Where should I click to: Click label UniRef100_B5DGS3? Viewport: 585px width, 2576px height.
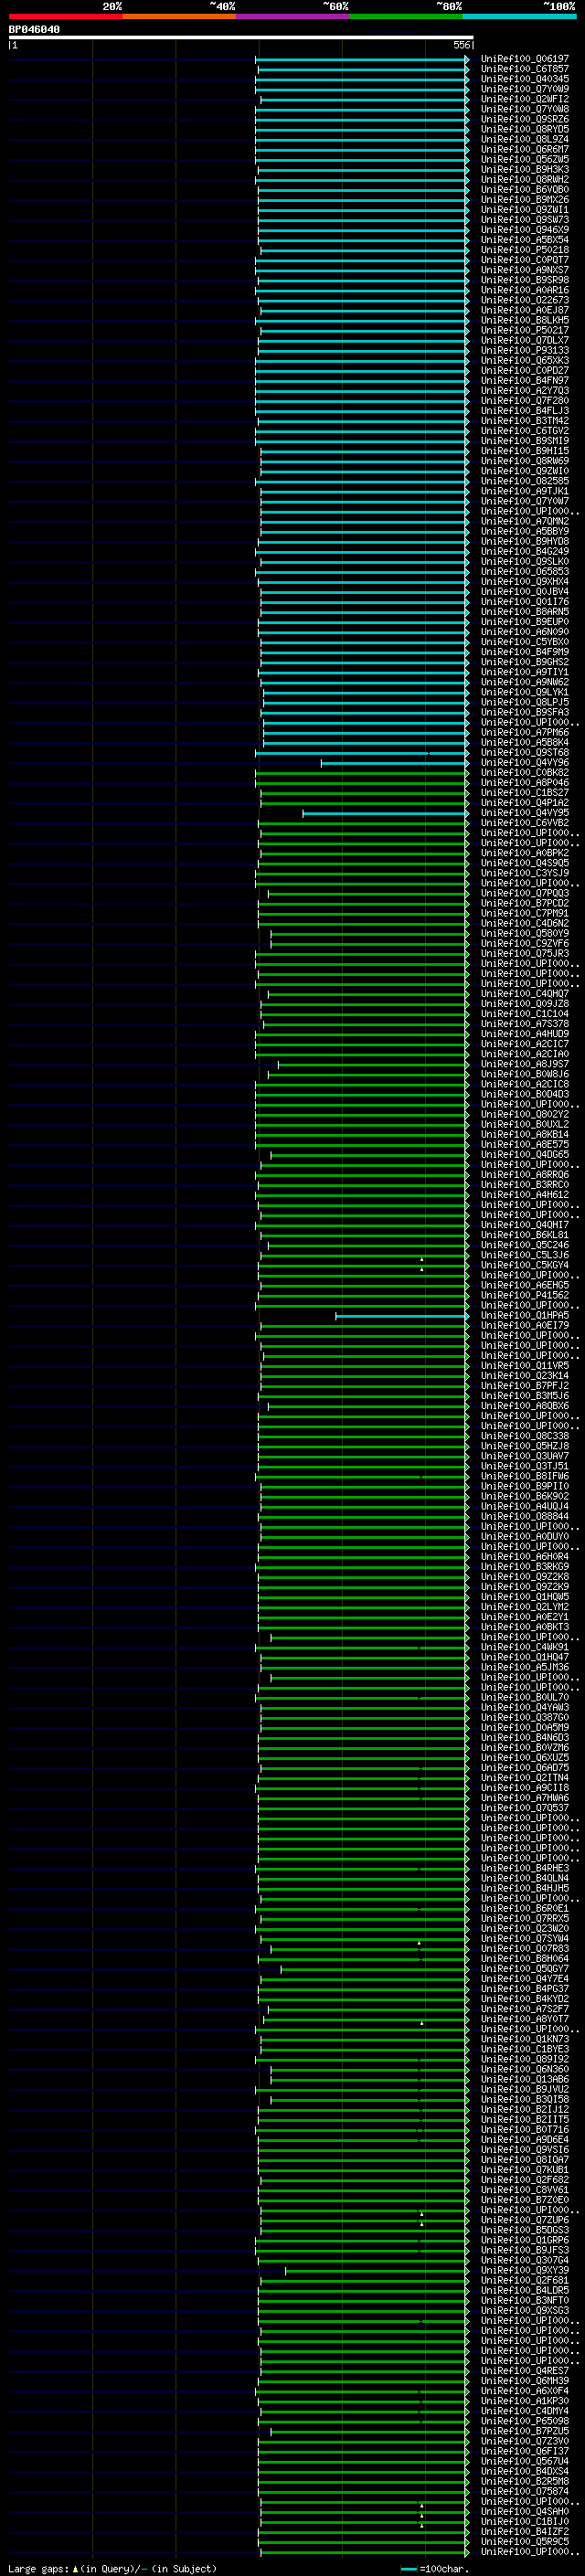[525, 2231]
